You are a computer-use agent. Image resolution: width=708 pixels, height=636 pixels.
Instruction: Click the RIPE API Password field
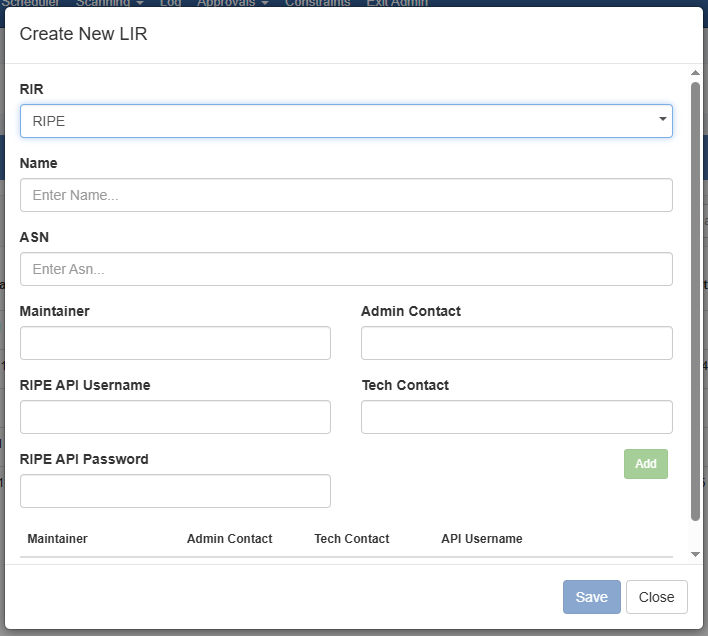coord(175,491)
